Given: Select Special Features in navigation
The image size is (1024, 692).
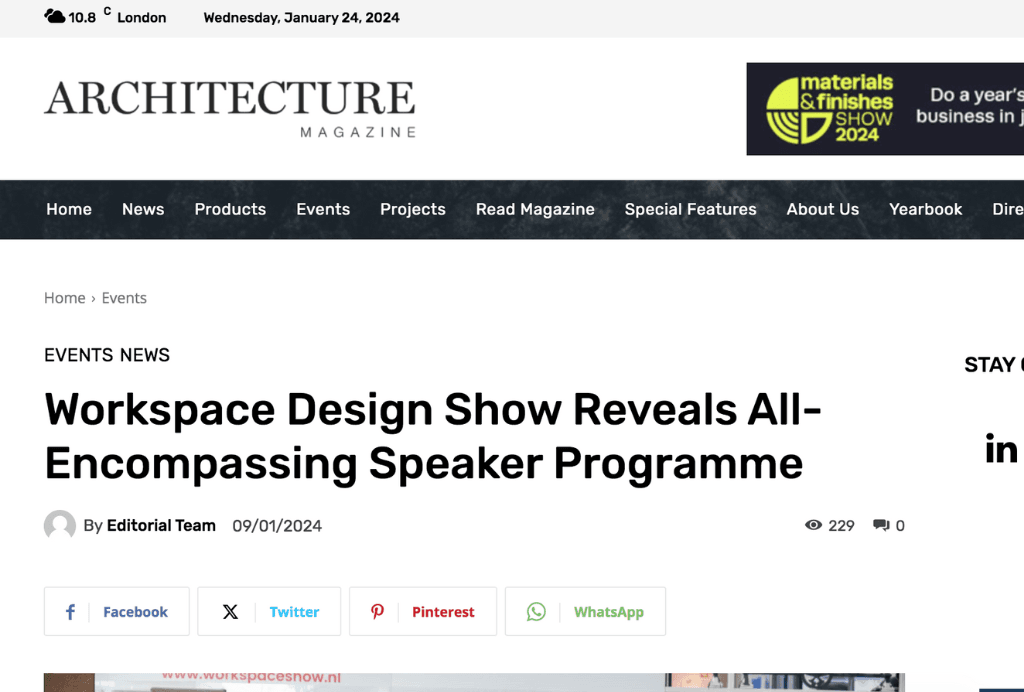Looking at the screenshot, I should click(x=690, y=209).
